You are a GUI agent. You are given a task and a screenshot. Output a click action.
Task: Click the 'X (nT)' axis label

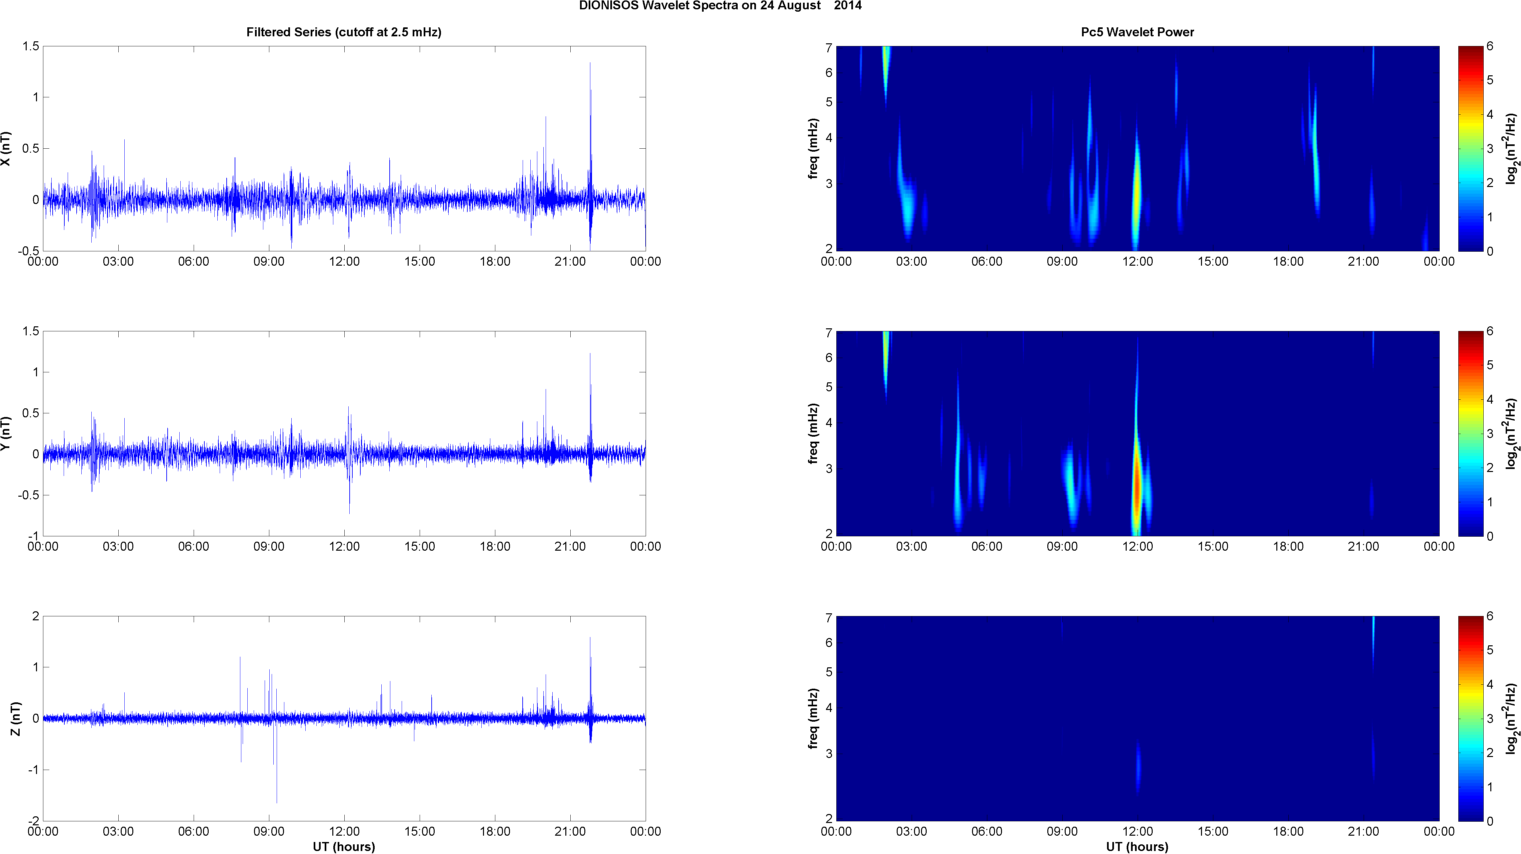coord(7,148)
